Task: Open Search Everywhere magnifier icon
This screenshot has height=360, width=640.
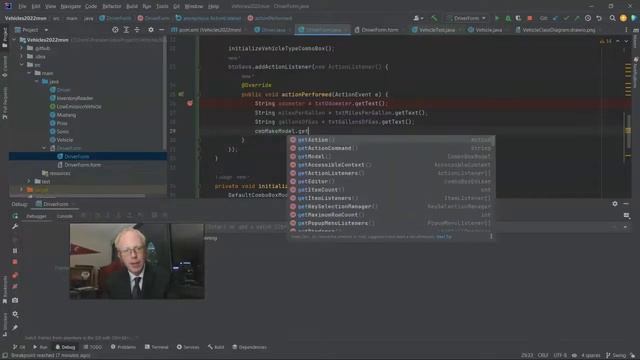Action: pos(612,18)
